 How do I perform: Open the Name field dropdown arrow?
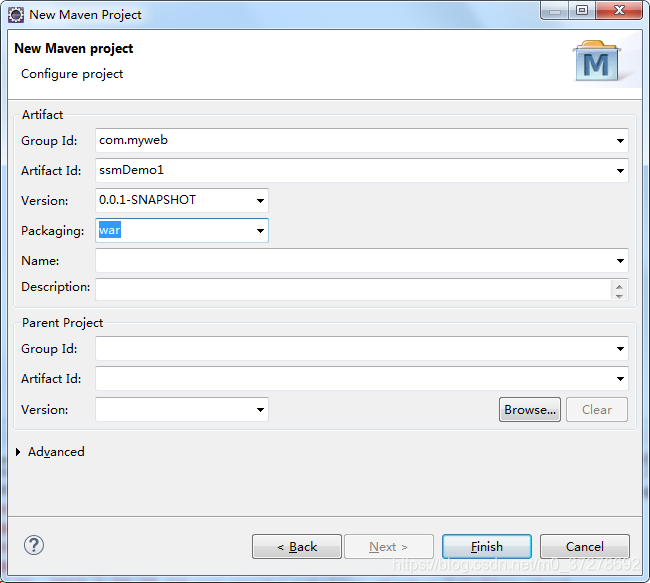coord(620,261)
